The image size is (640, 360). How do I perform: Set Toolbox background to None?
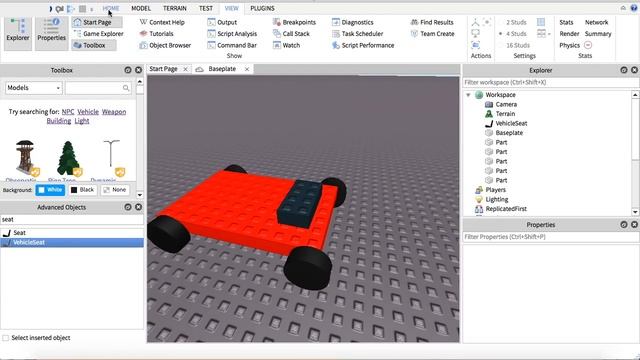coord(115,190)
